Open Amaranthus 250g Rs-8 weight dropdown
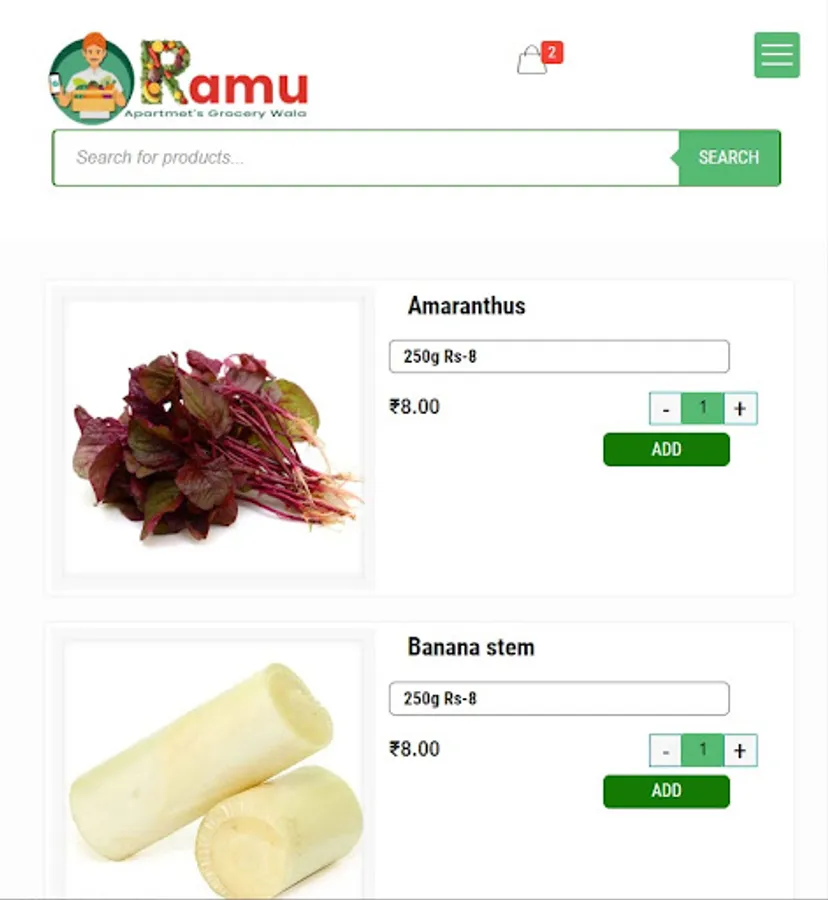 [559, 356]
